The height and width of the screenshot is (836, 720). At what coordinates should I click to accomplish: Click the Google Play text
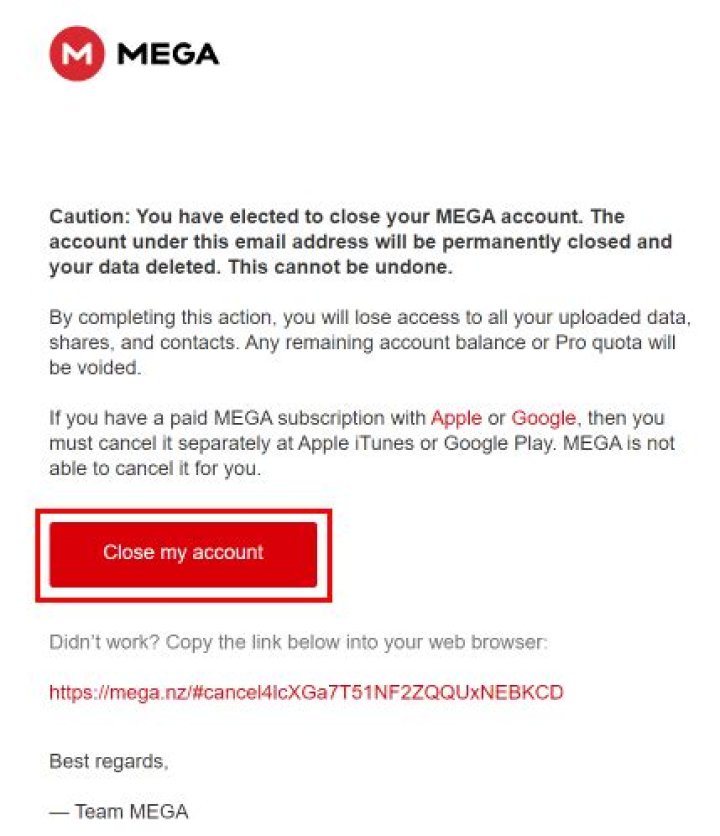[x=498, y=443]
